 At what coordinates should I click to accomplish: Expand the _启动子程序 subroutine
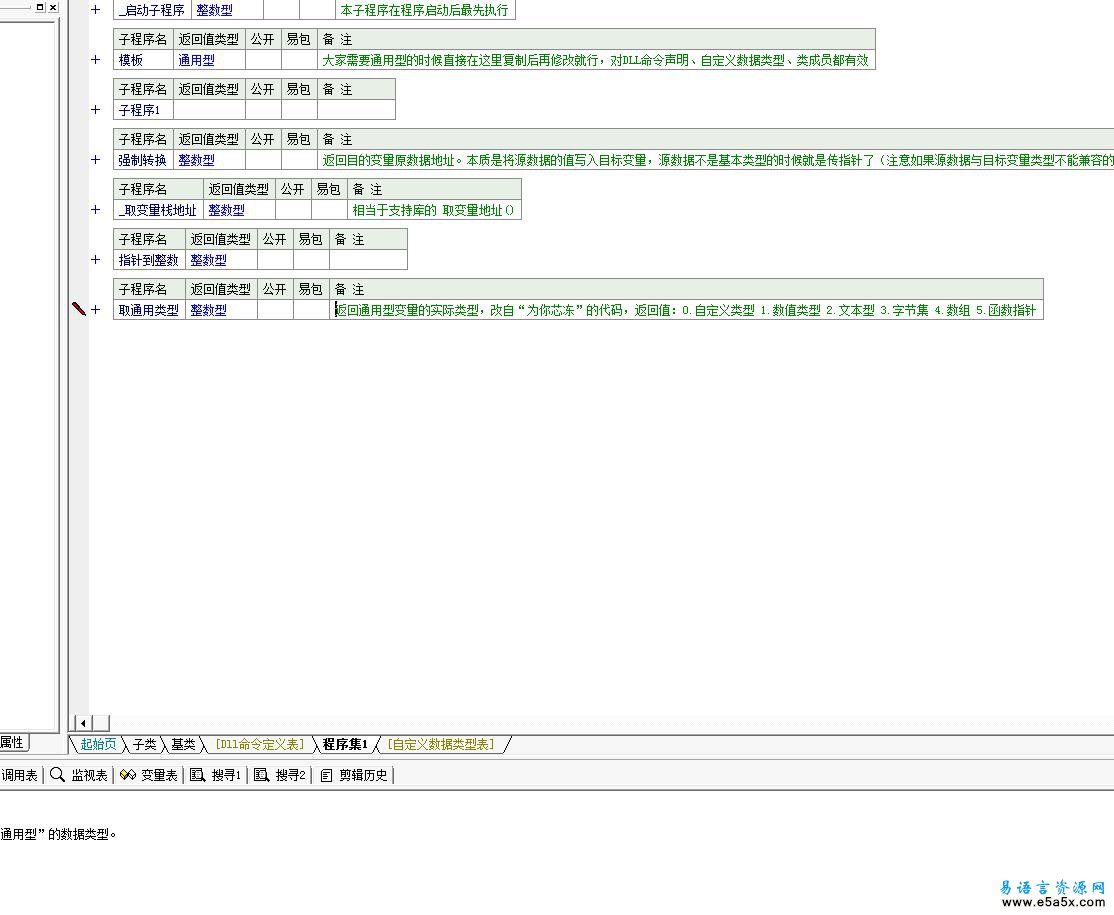[95, 10]
